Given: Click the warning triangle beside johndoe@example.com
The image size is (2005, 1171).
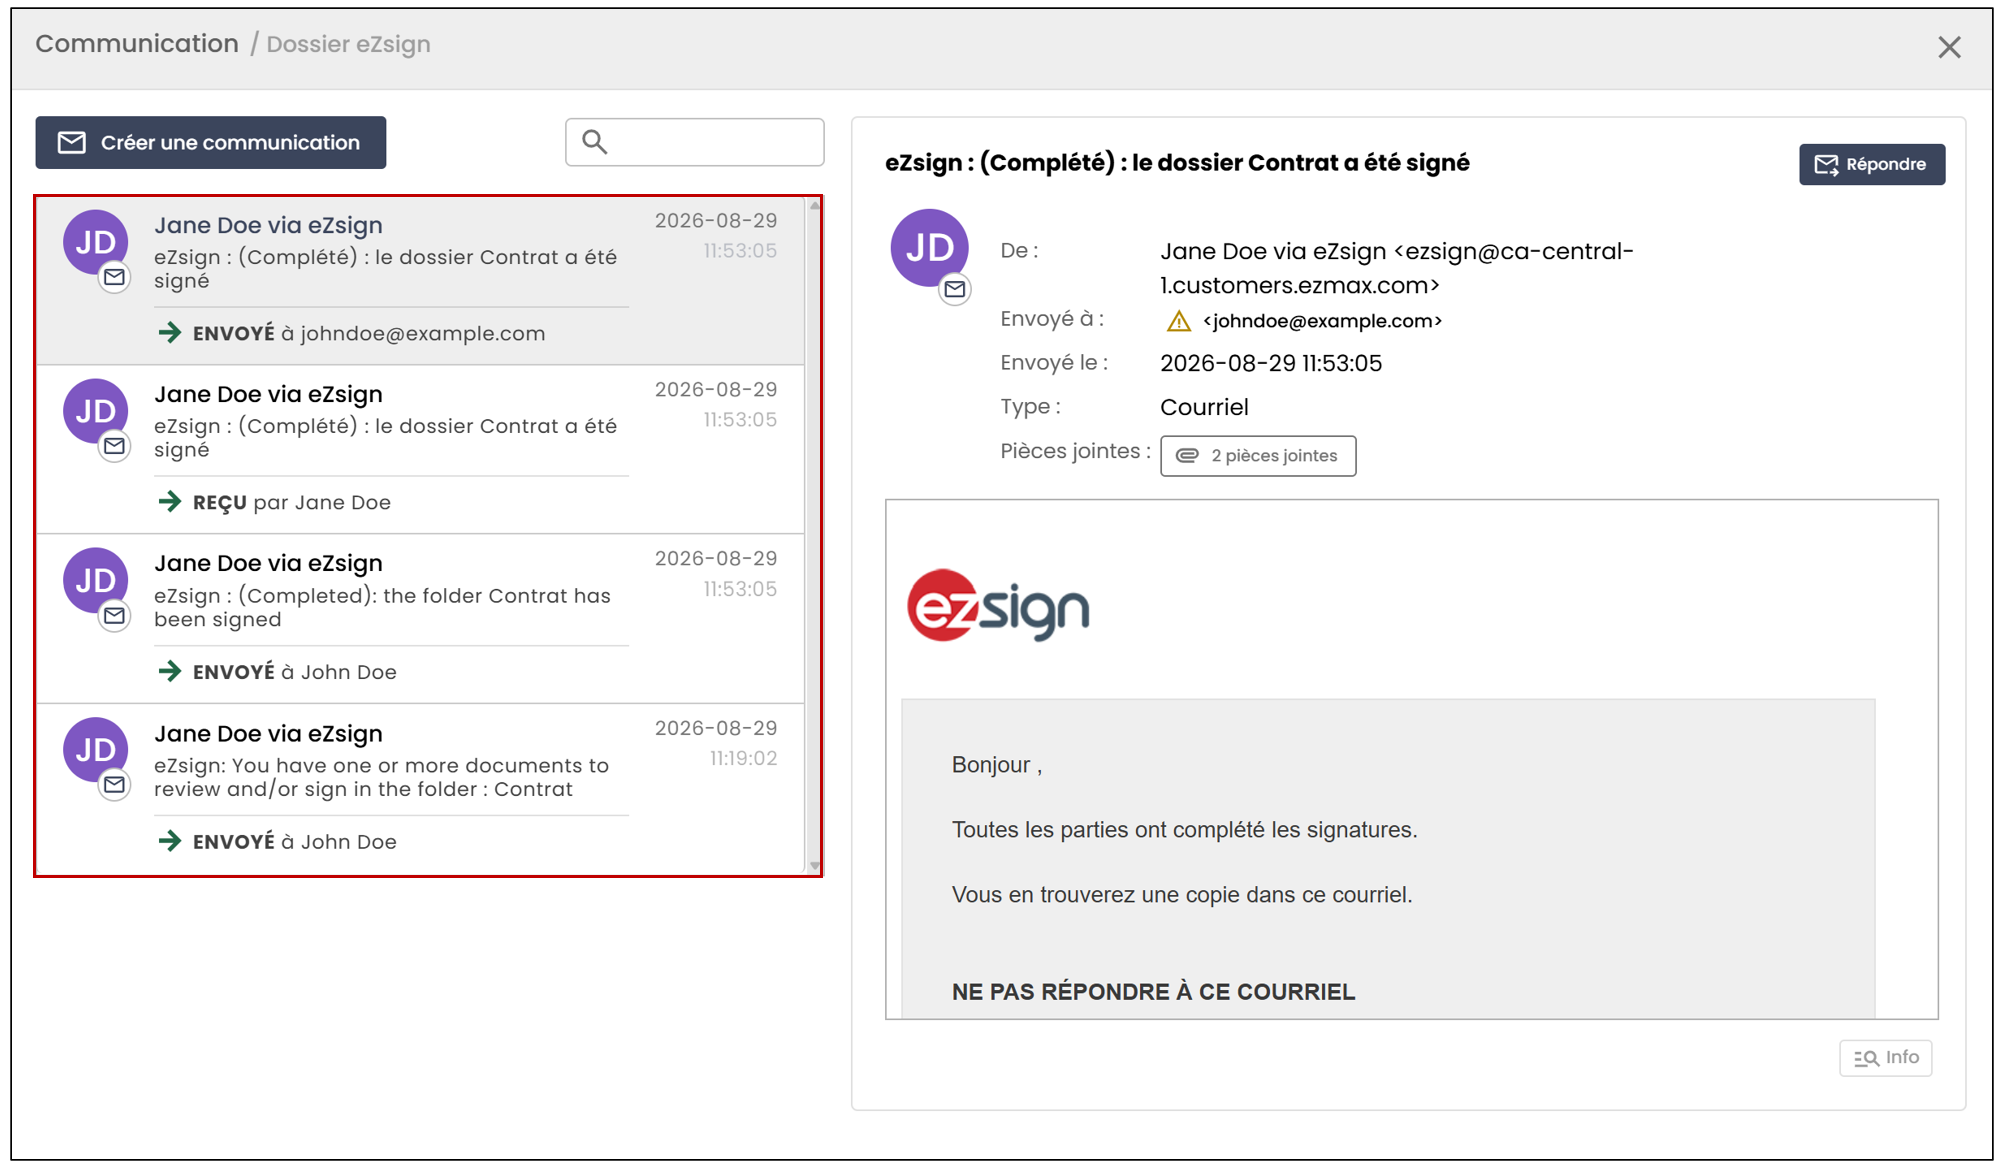Looking at the screenshot, I should point(1179,321).
